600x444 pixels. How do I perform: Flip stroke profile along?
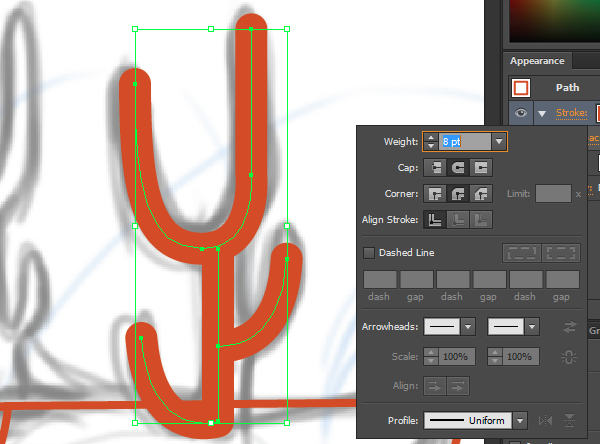coord(545,421)
